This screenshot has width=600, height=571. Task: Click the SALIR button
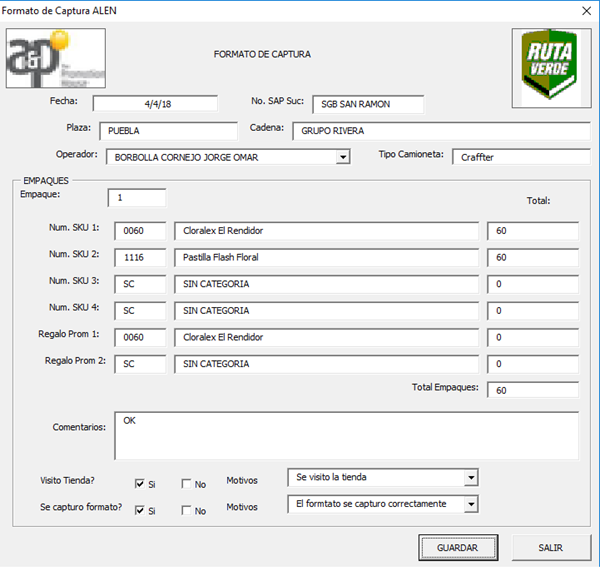coord(550,548)
